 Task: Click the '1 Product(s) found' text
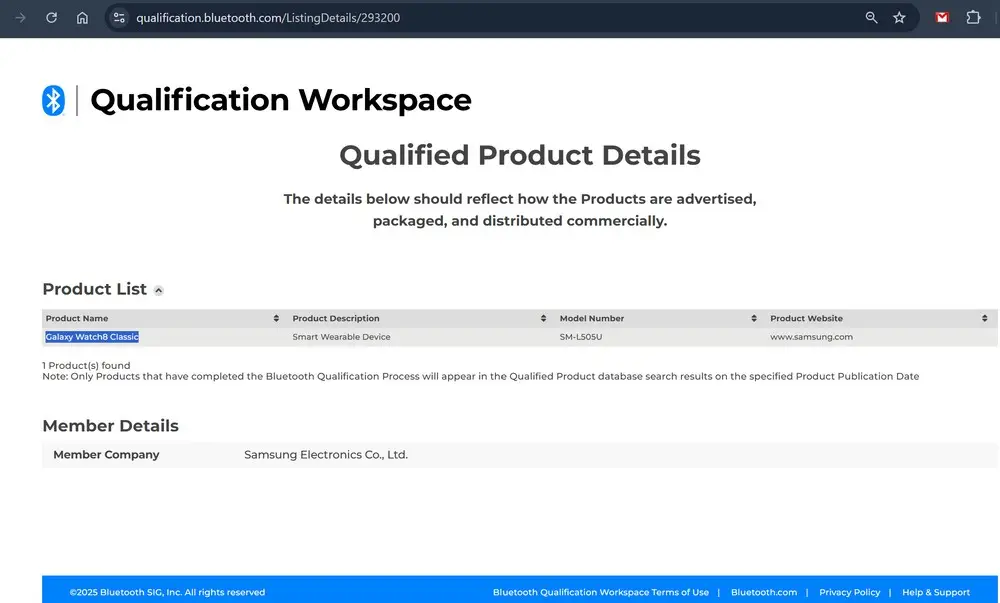(86, 365)
